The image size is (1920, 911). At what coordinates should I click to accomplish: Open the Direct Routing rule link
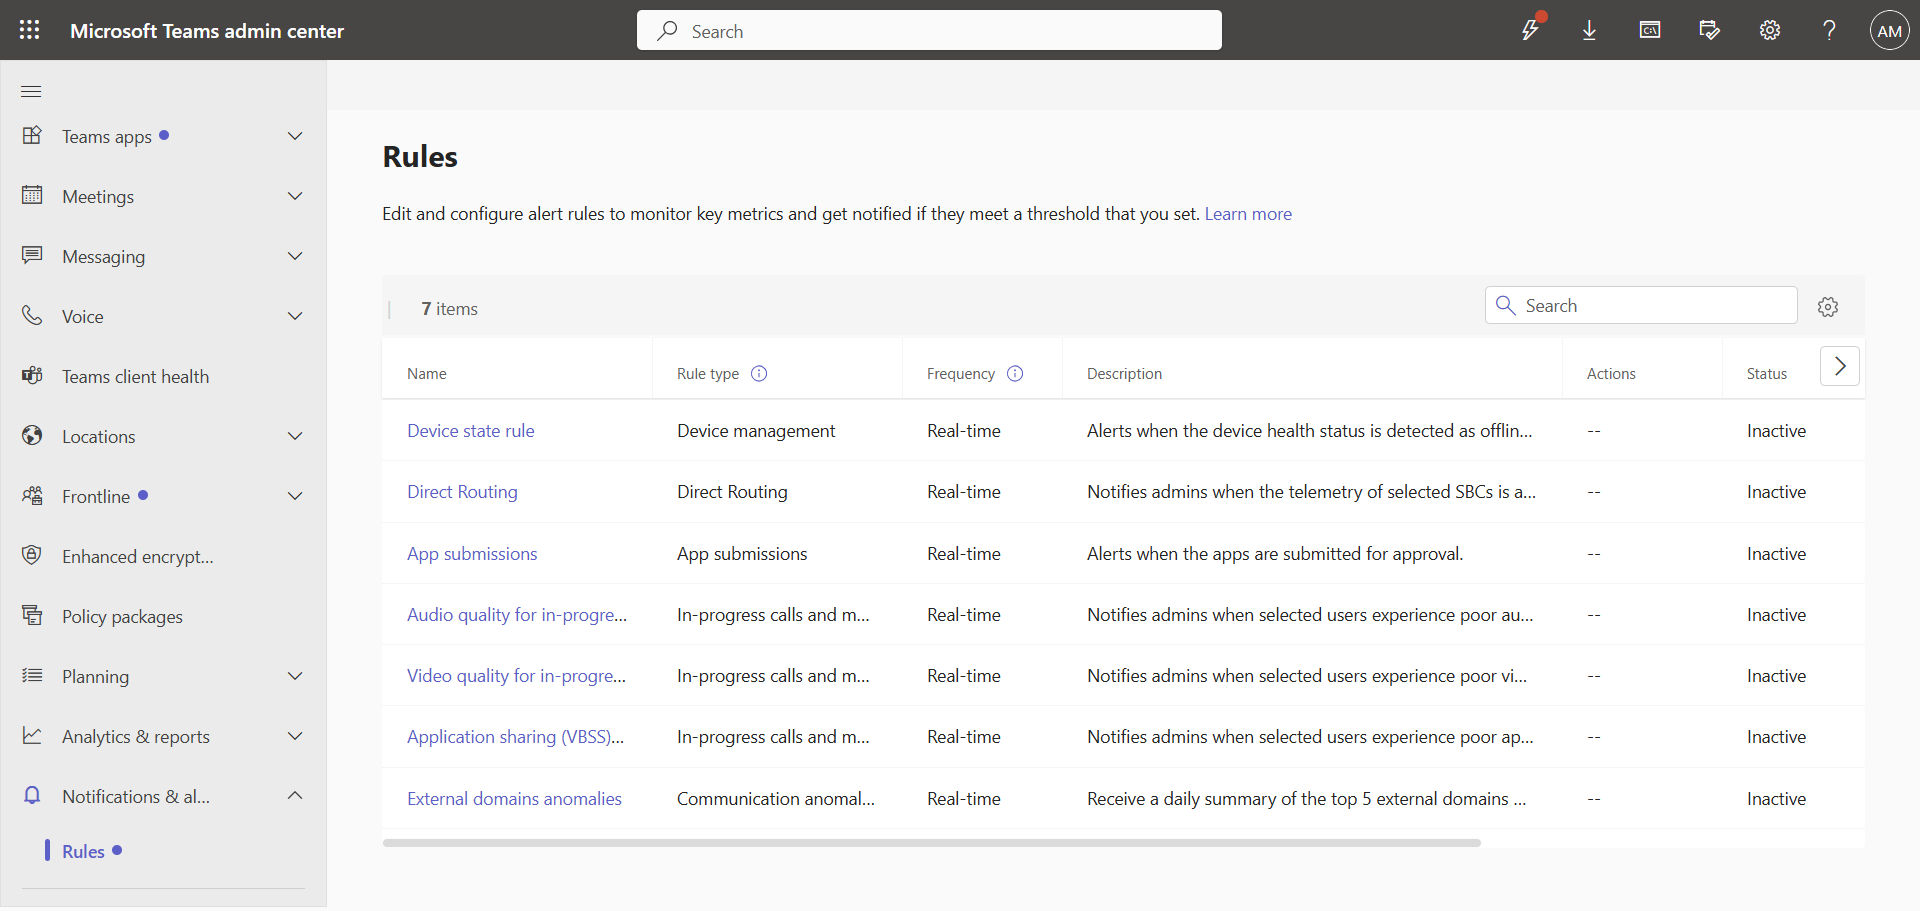point(462,492)
